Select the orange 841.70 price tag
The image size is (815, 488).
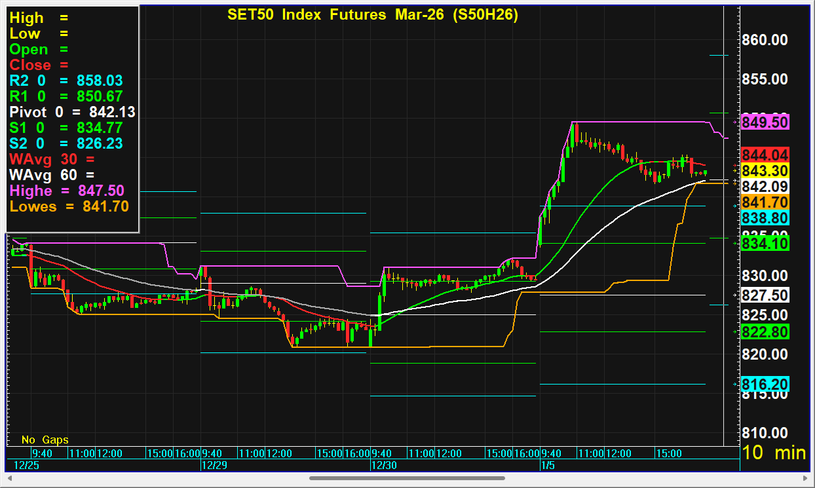(765, 202)
